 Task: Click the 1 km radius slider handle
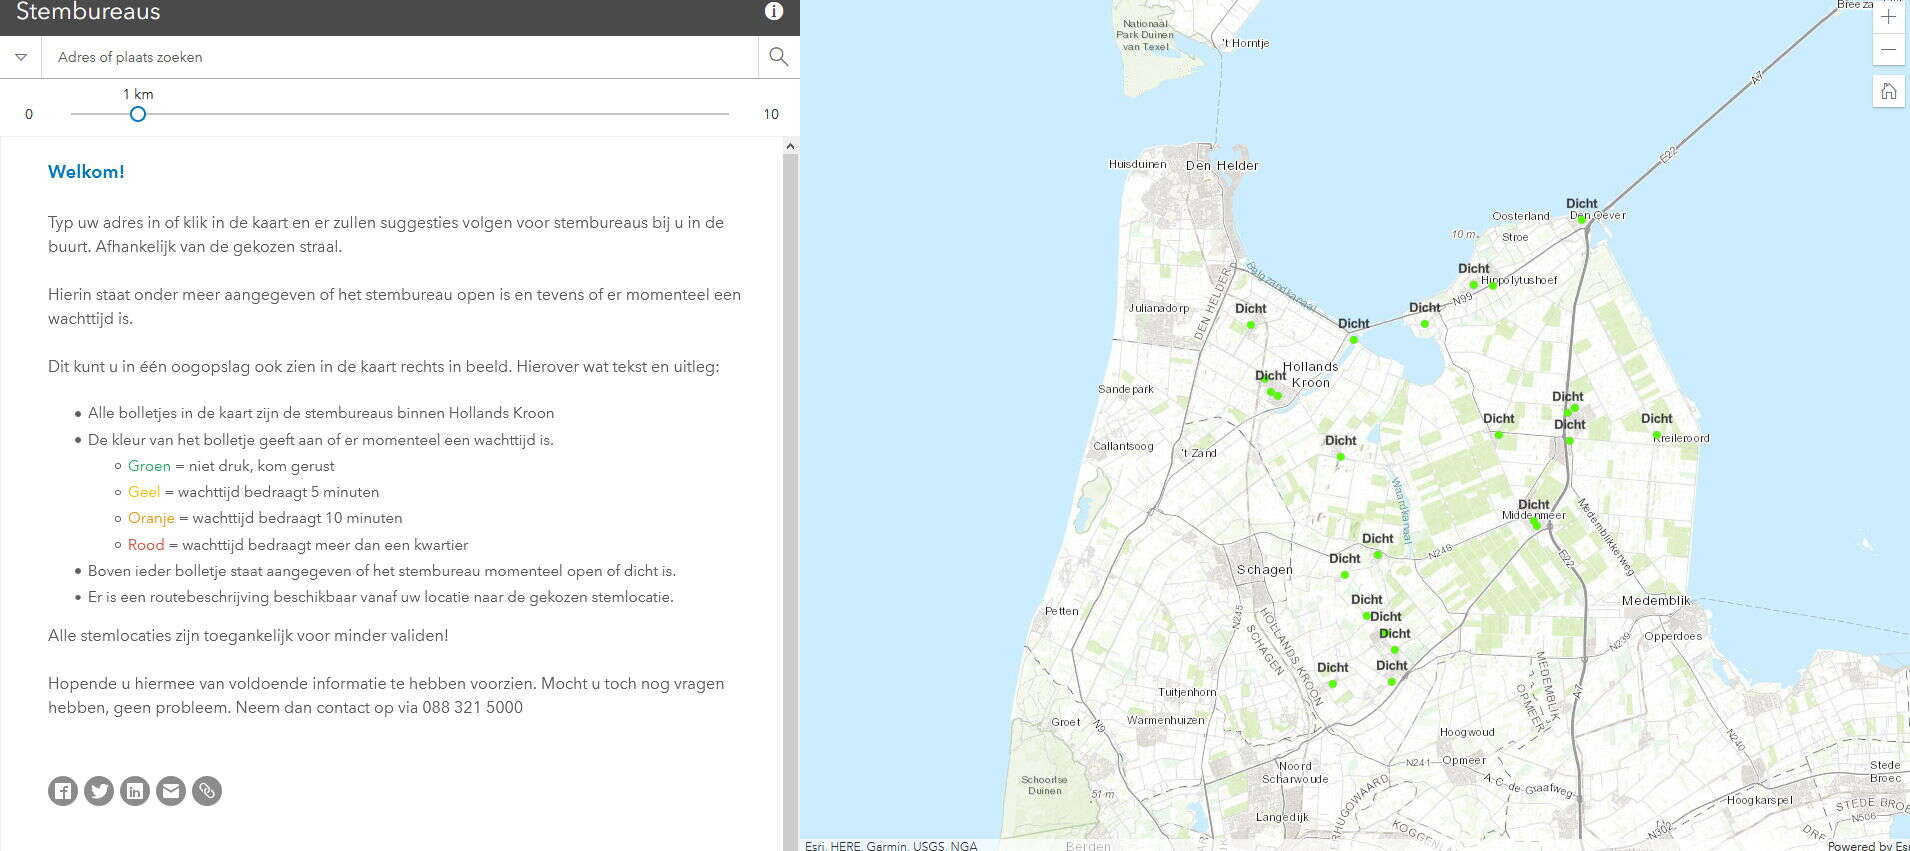[x=138, y=114]
